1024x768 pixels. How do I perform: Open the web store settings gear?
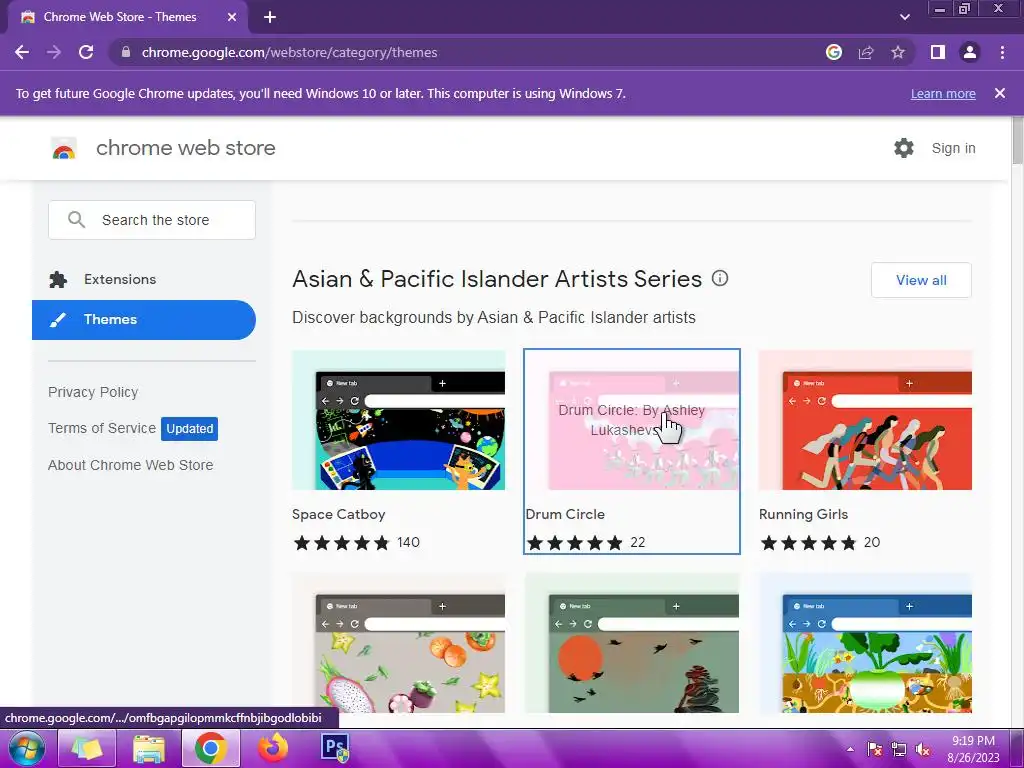pyautogui.click(x=904, y=148)
